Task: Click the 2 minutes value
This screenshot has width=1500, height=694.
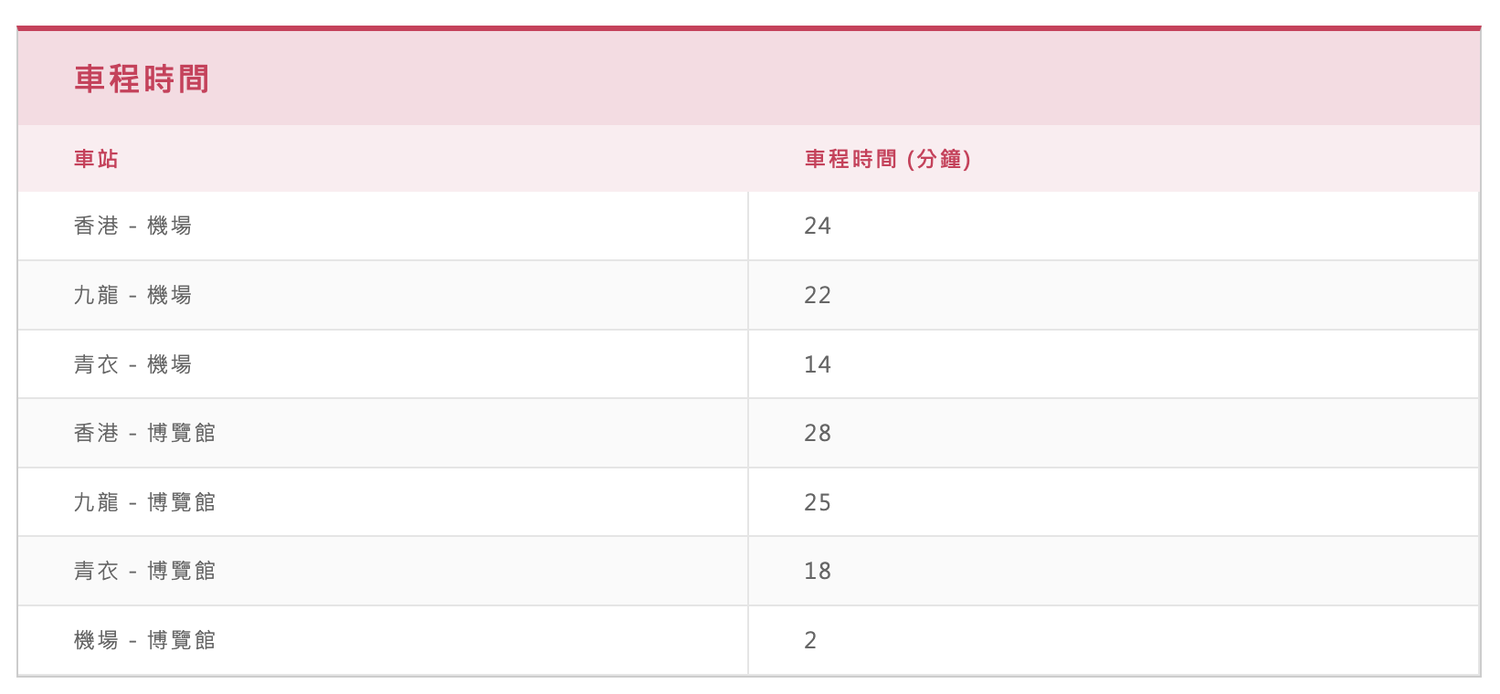Action: click(x=810, y=640)
